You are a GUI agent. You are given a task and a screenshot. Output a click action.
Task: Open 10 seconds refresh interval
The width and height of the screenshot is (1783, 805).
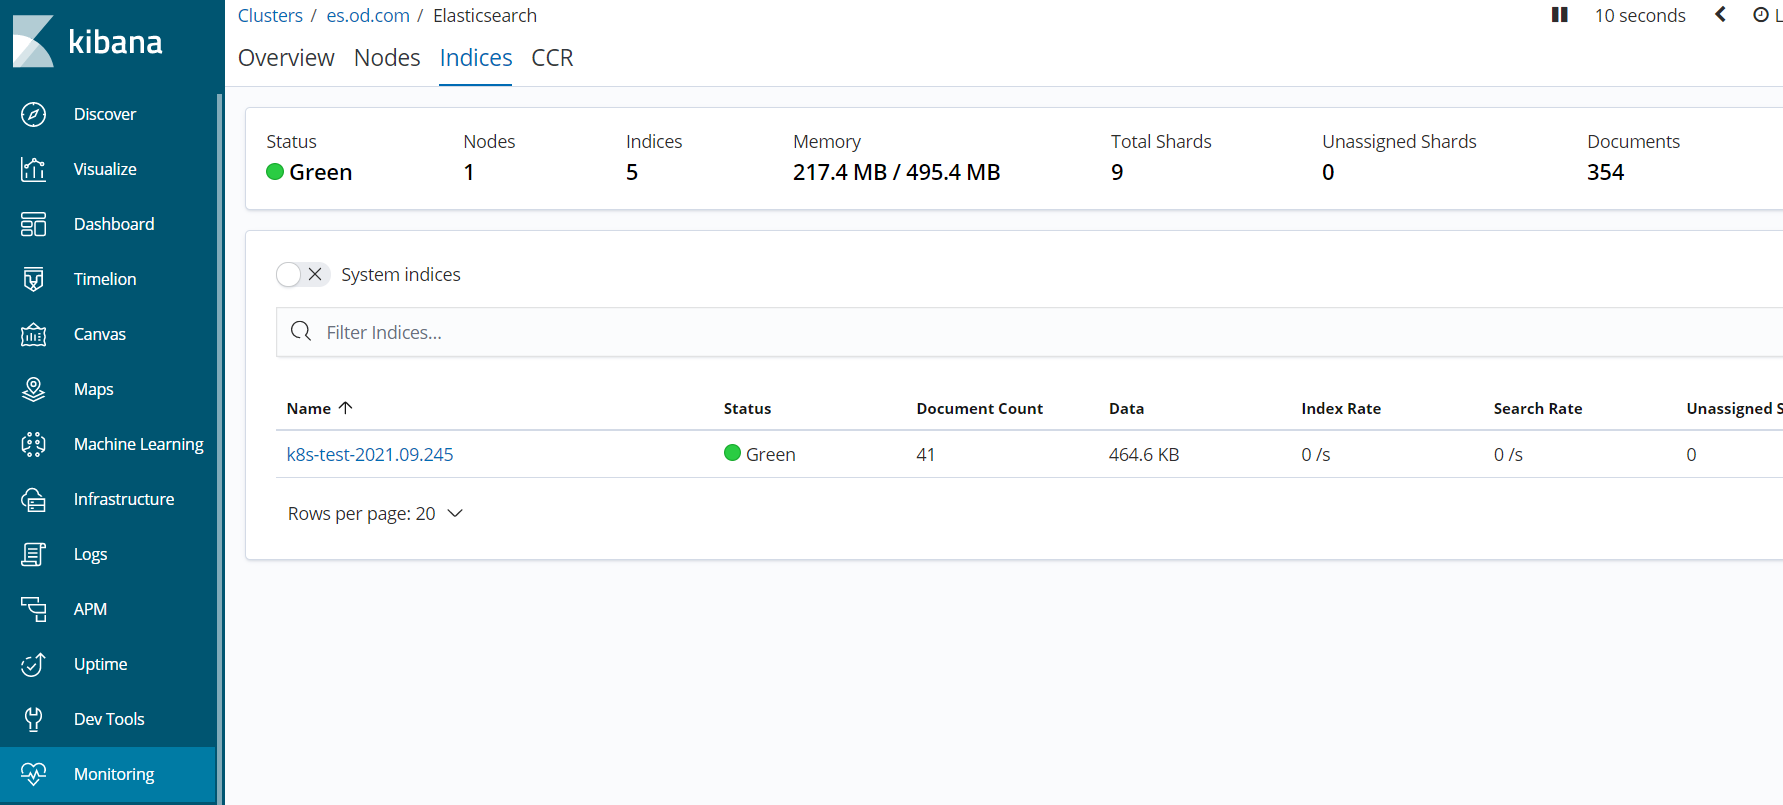[x=1640, y=15]
